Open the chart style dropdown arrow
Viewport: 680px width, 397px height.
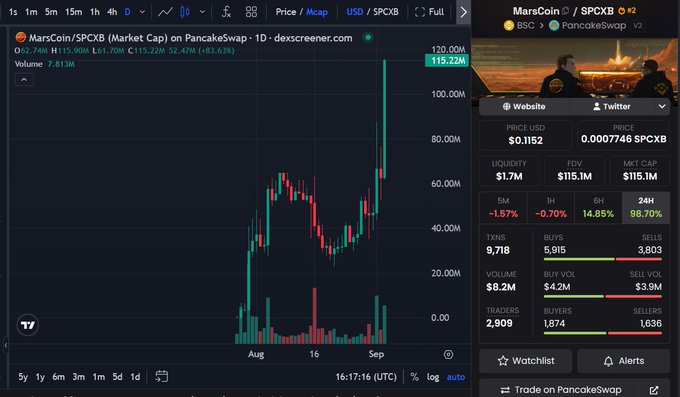pyautogui.click(x=202, y=12)
